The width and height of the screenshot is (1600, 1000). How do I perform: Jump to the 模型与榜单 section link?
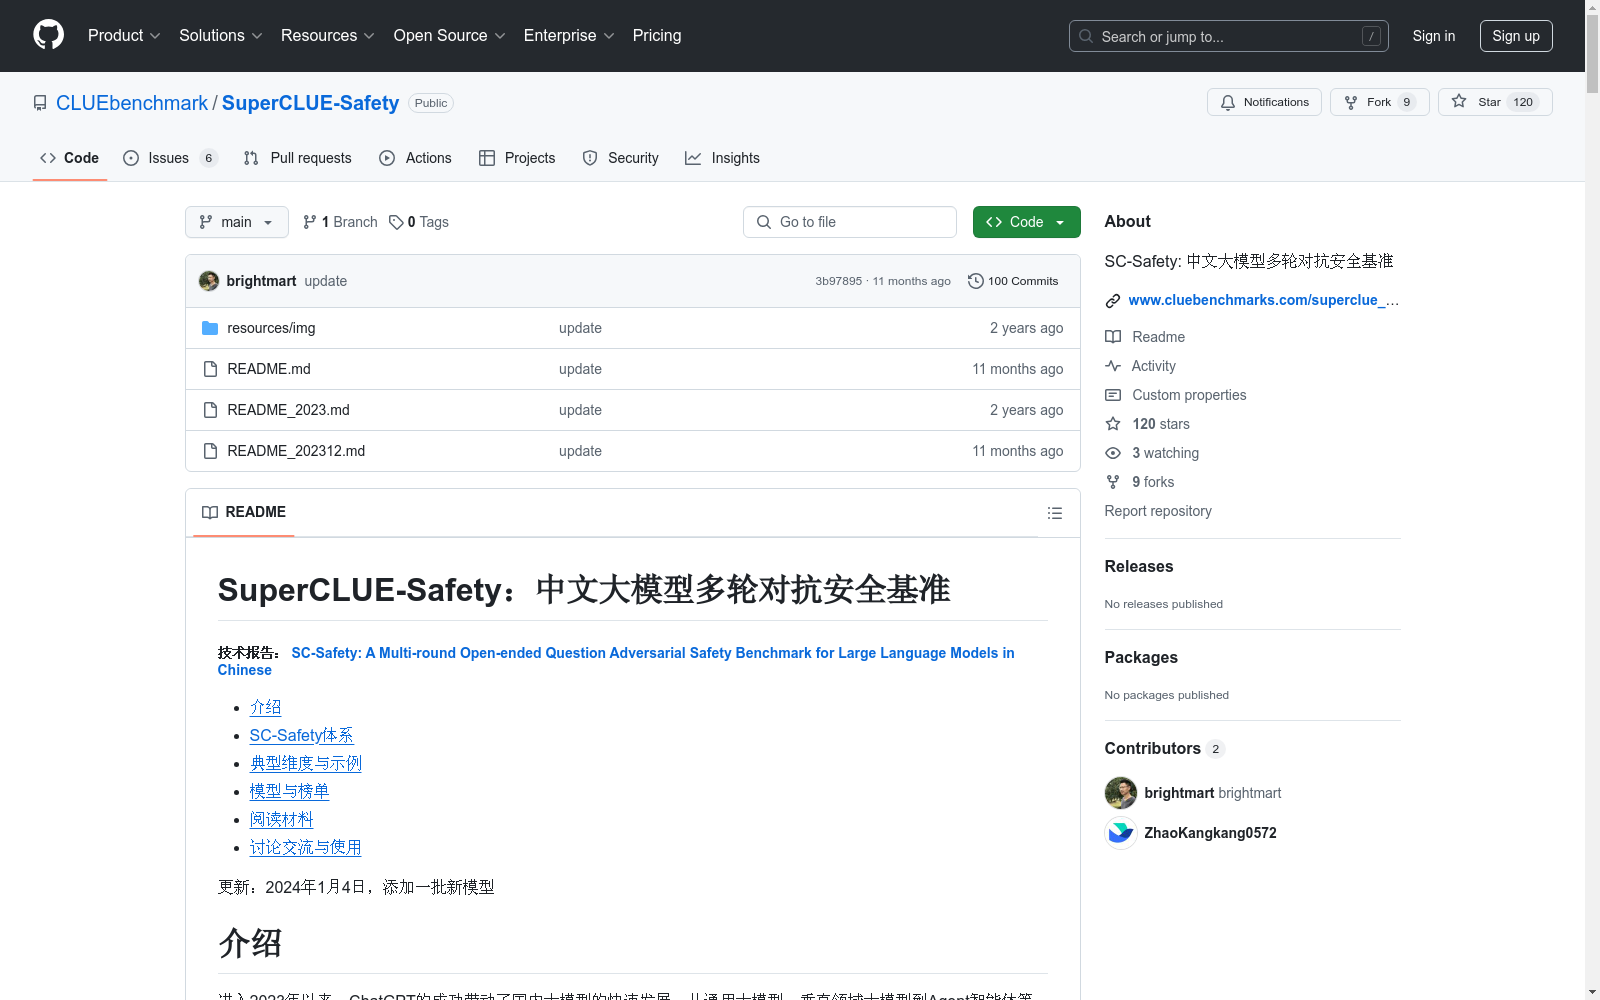tap(289, 791)
